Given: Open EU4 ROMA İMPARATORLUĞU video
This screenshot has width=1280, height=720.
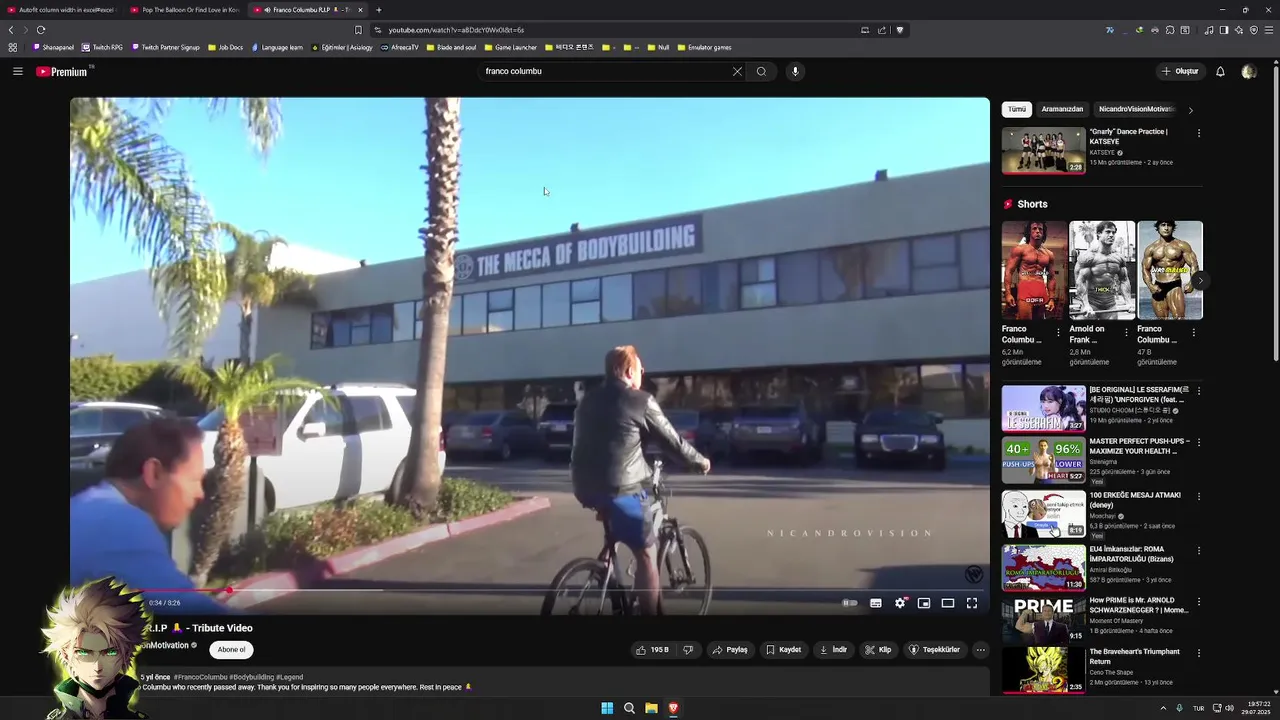Looking at the screenshot, I should [1043, 567].
